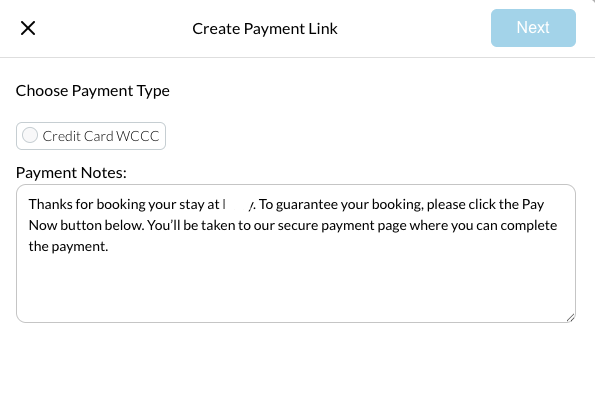The image size is (595, 393).
Task: Choose the Credit Card WCCC label text
Action: coord(101,136)
